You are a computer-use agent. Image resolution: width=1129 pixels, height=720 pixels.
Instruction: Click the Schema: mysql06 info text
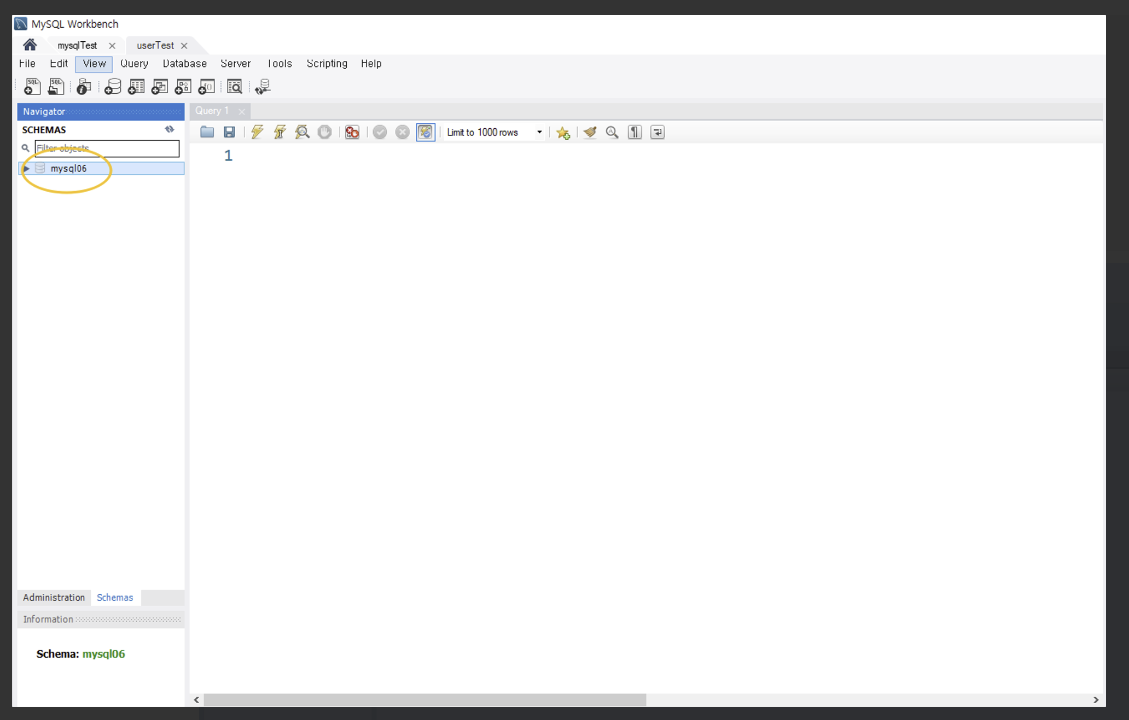[81, 654]
